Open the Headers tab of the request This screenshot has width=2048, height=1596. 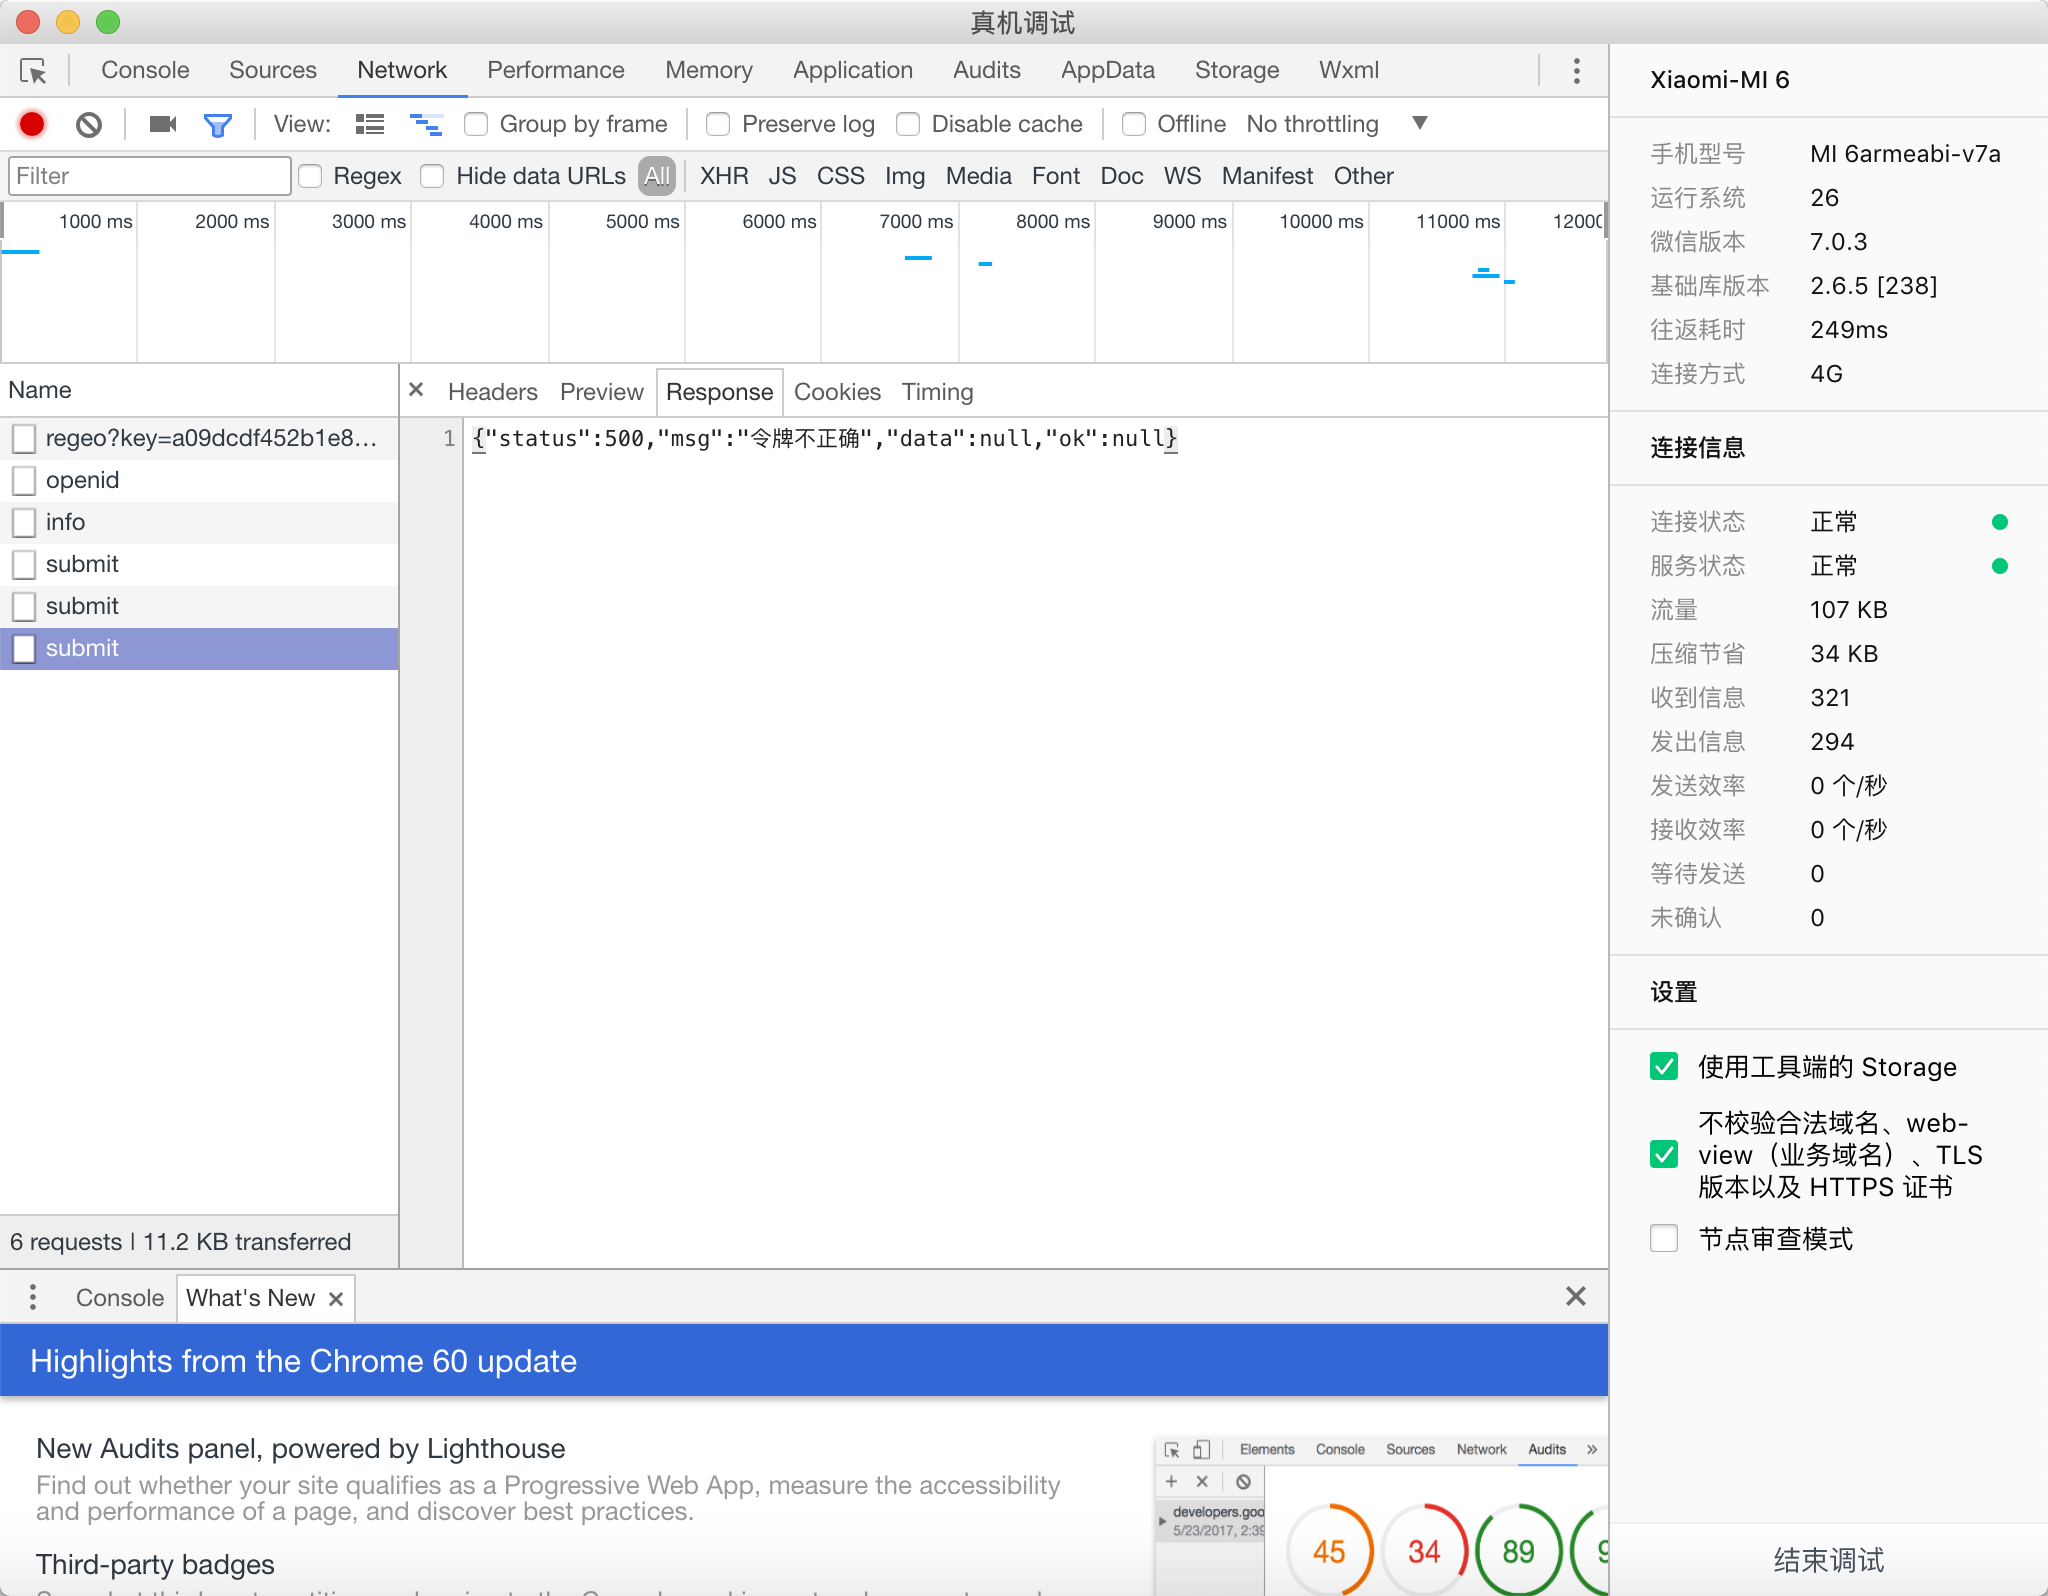click(x=492, y=392)
